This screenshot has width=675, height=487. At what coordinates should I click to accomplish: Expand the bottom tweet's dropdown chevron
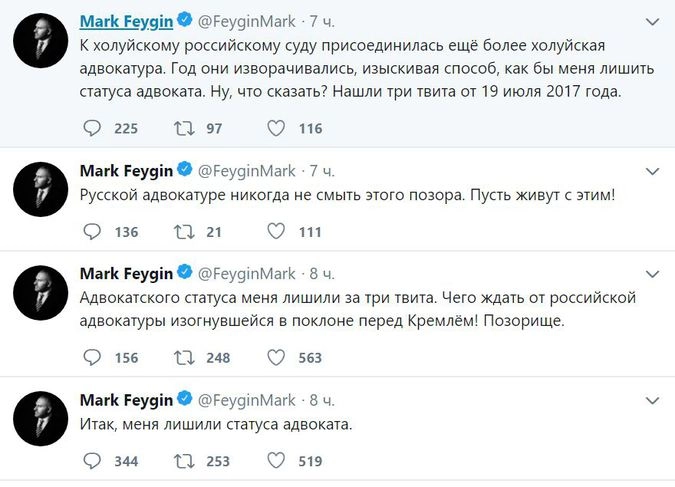(x=652, y=399)
